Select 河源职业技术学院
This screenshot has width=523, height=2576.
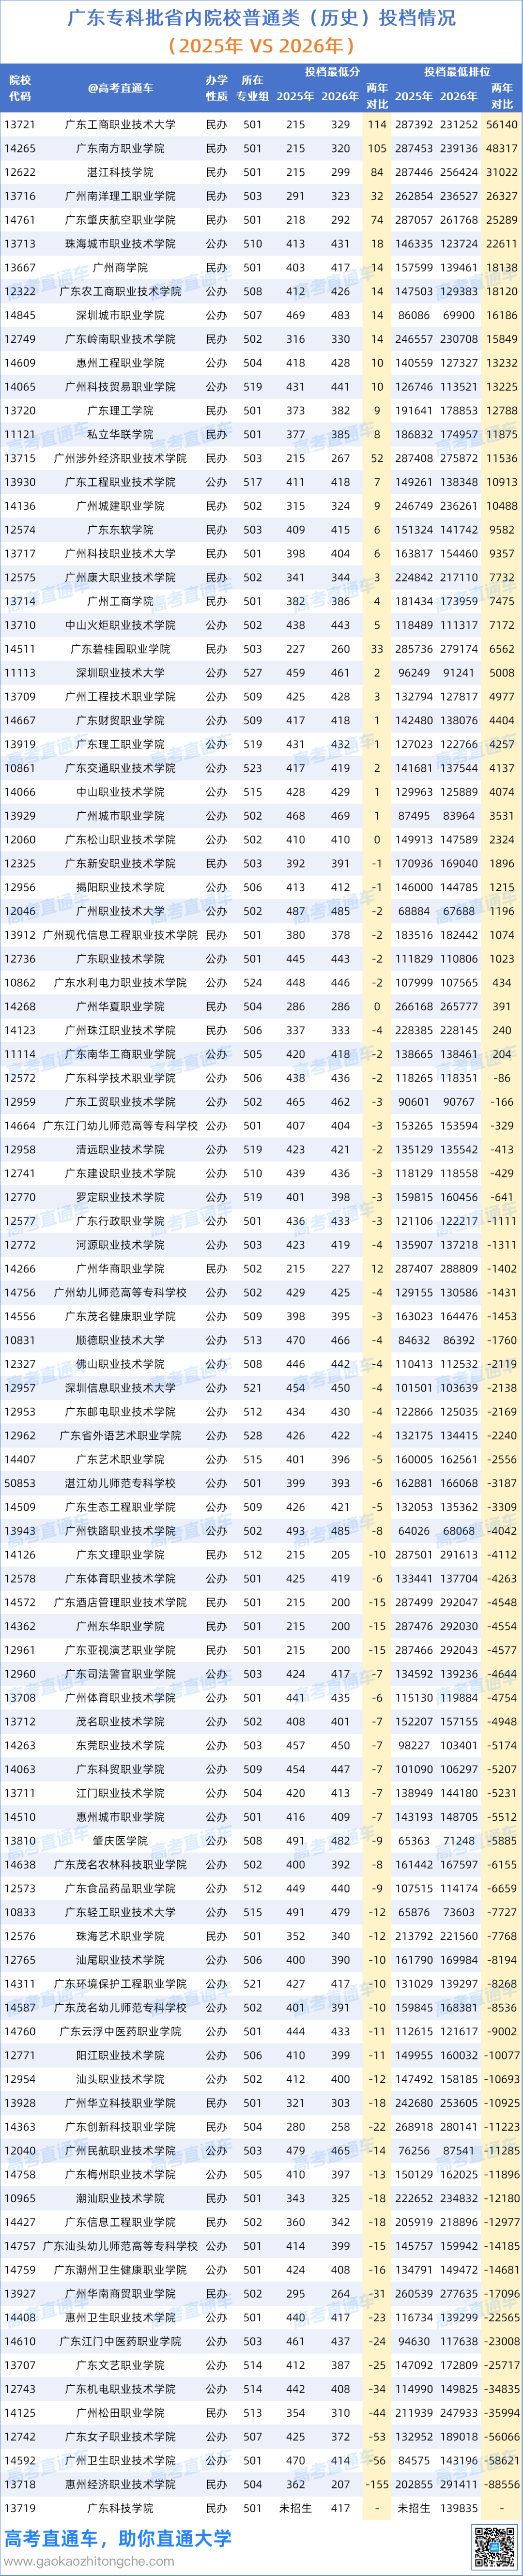click(120, 1245)
